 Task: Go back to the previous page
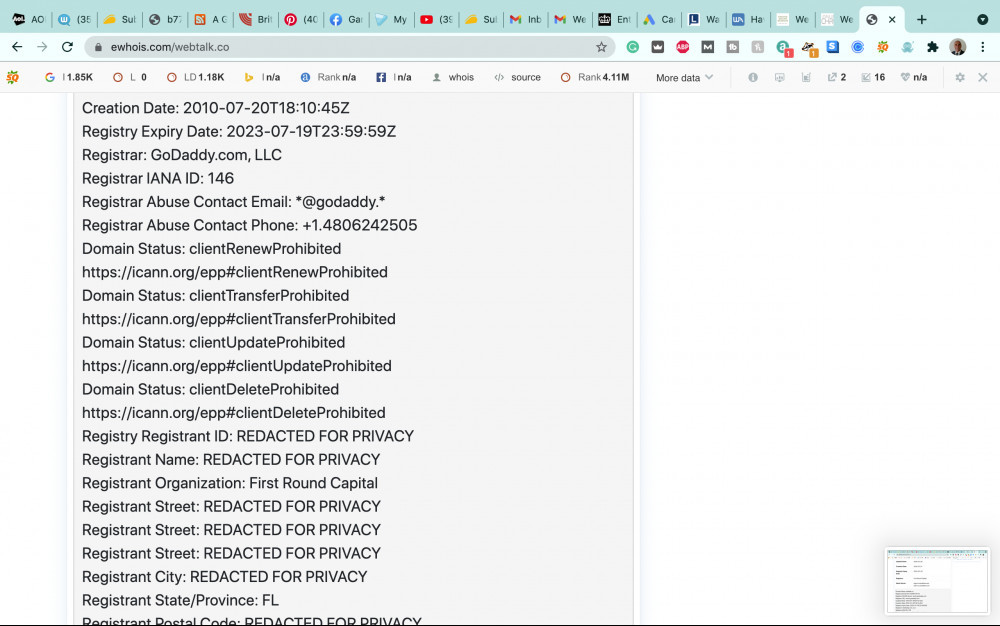click(x=17, y=47)
